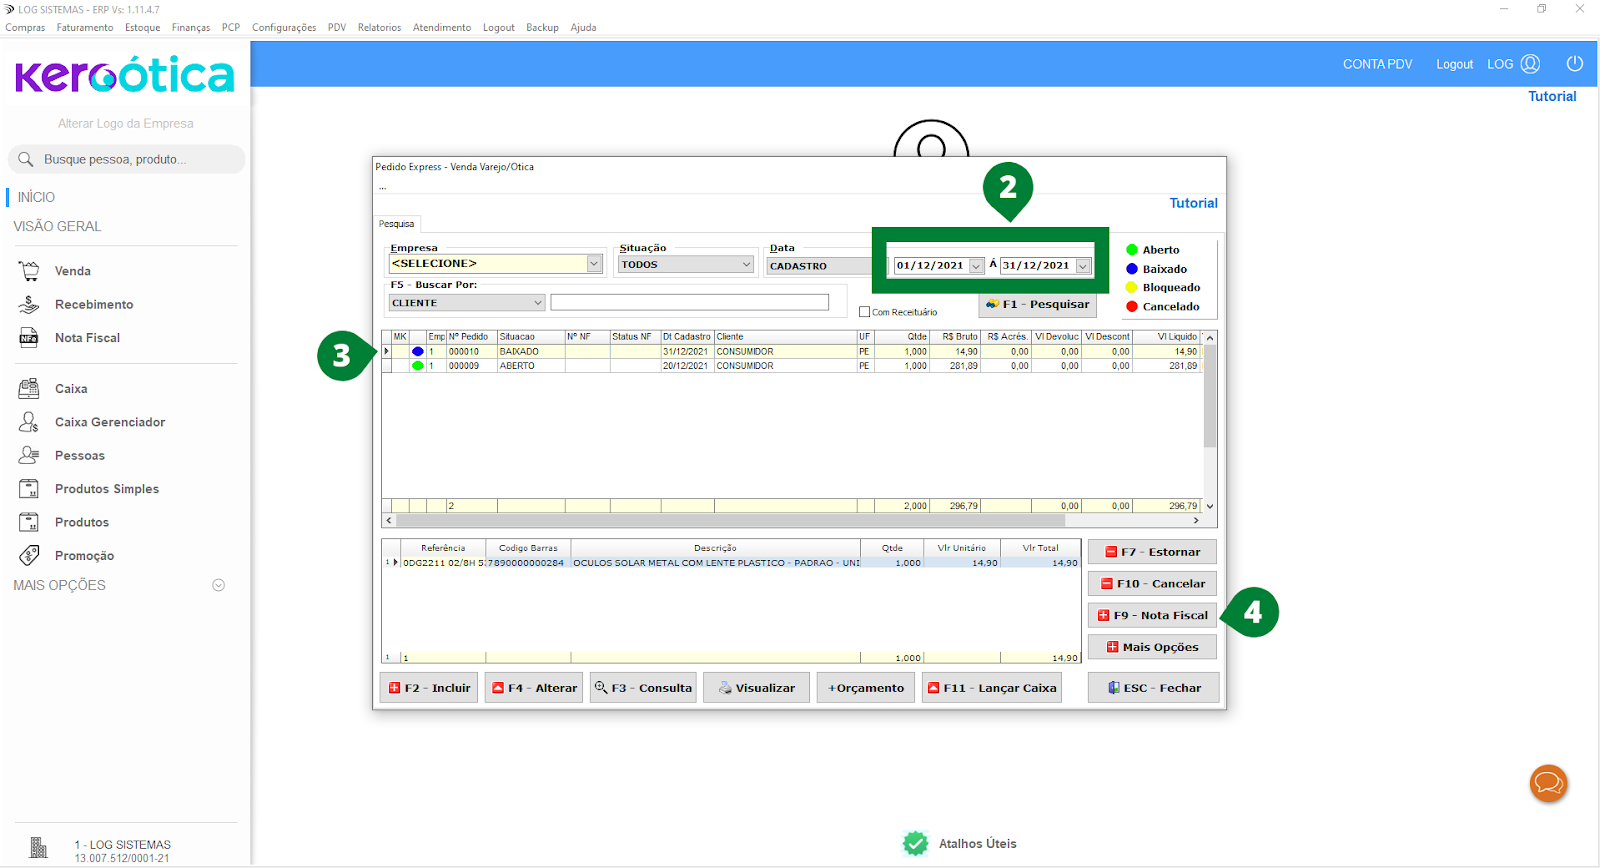The image size is (1600, 868).
Task: Open the orange chat bubble icon
Action: 1548,783
